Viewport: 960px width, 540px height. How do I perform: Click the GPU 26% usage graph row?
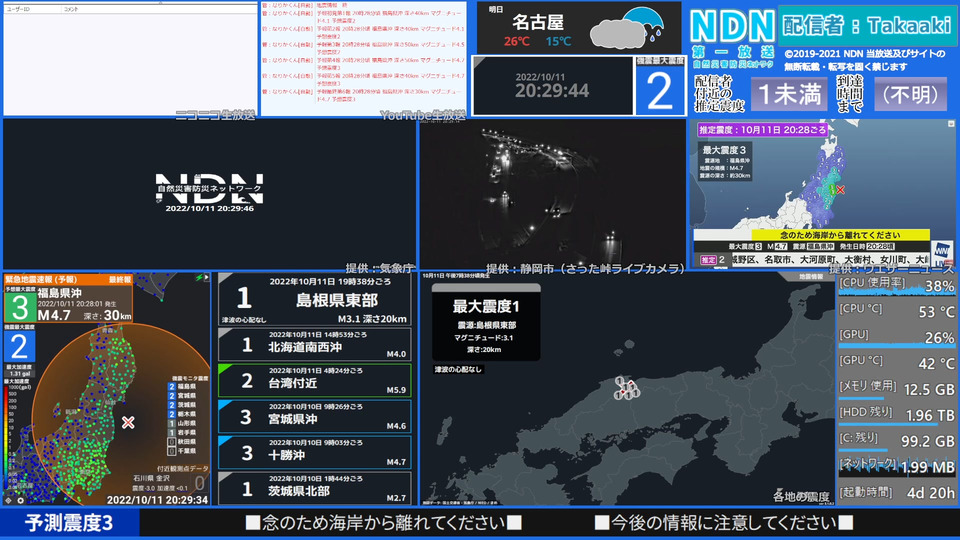coord(896,337)
